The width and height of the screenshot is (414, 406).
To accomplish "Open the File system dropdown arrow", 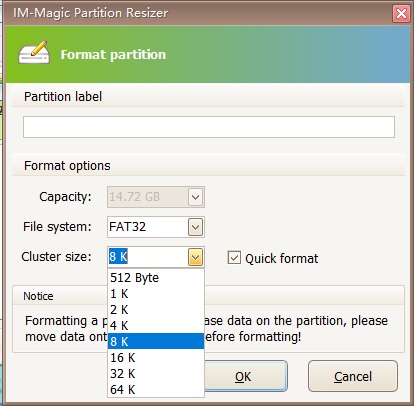I will (196, 228).
